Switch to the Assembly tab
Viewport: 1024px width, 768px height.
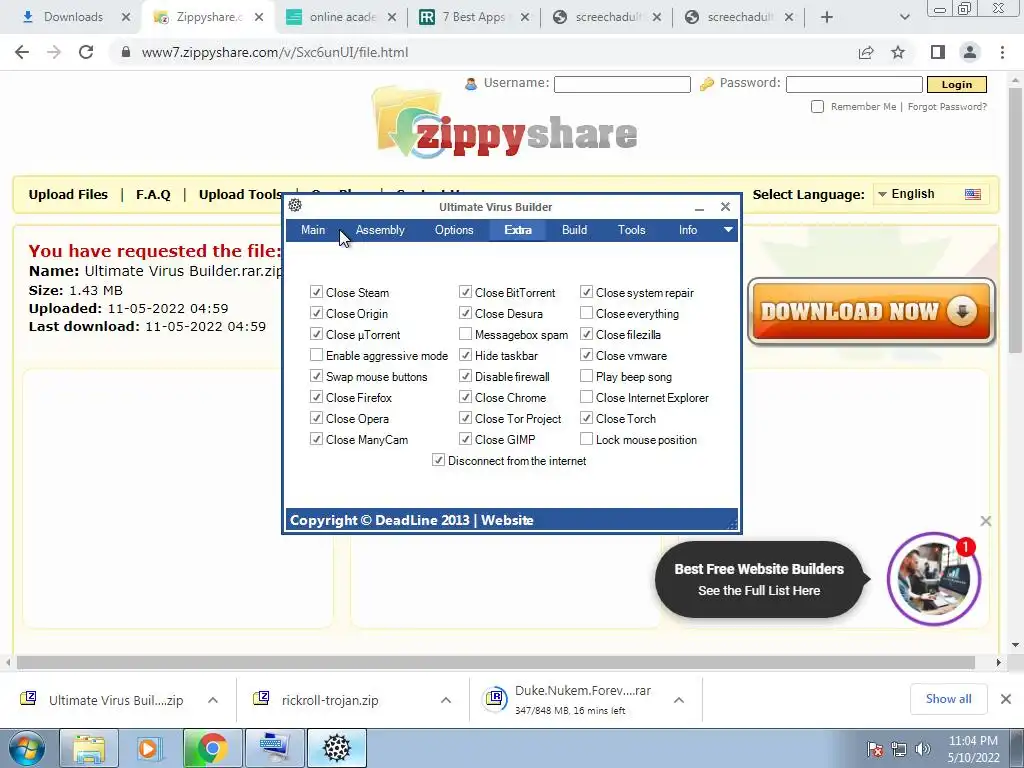380,230
